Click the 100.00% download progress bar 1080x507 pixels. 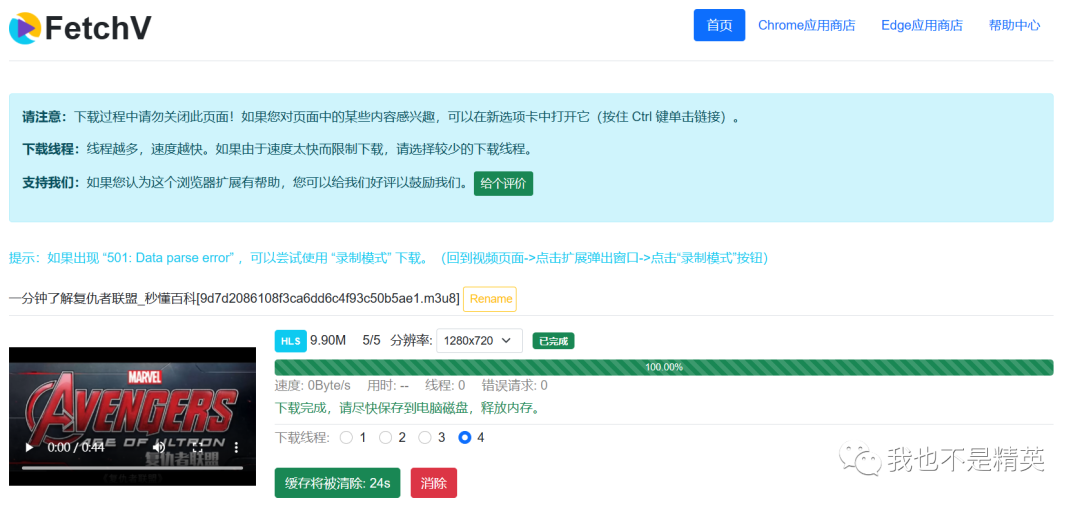(x=664, y=367)
